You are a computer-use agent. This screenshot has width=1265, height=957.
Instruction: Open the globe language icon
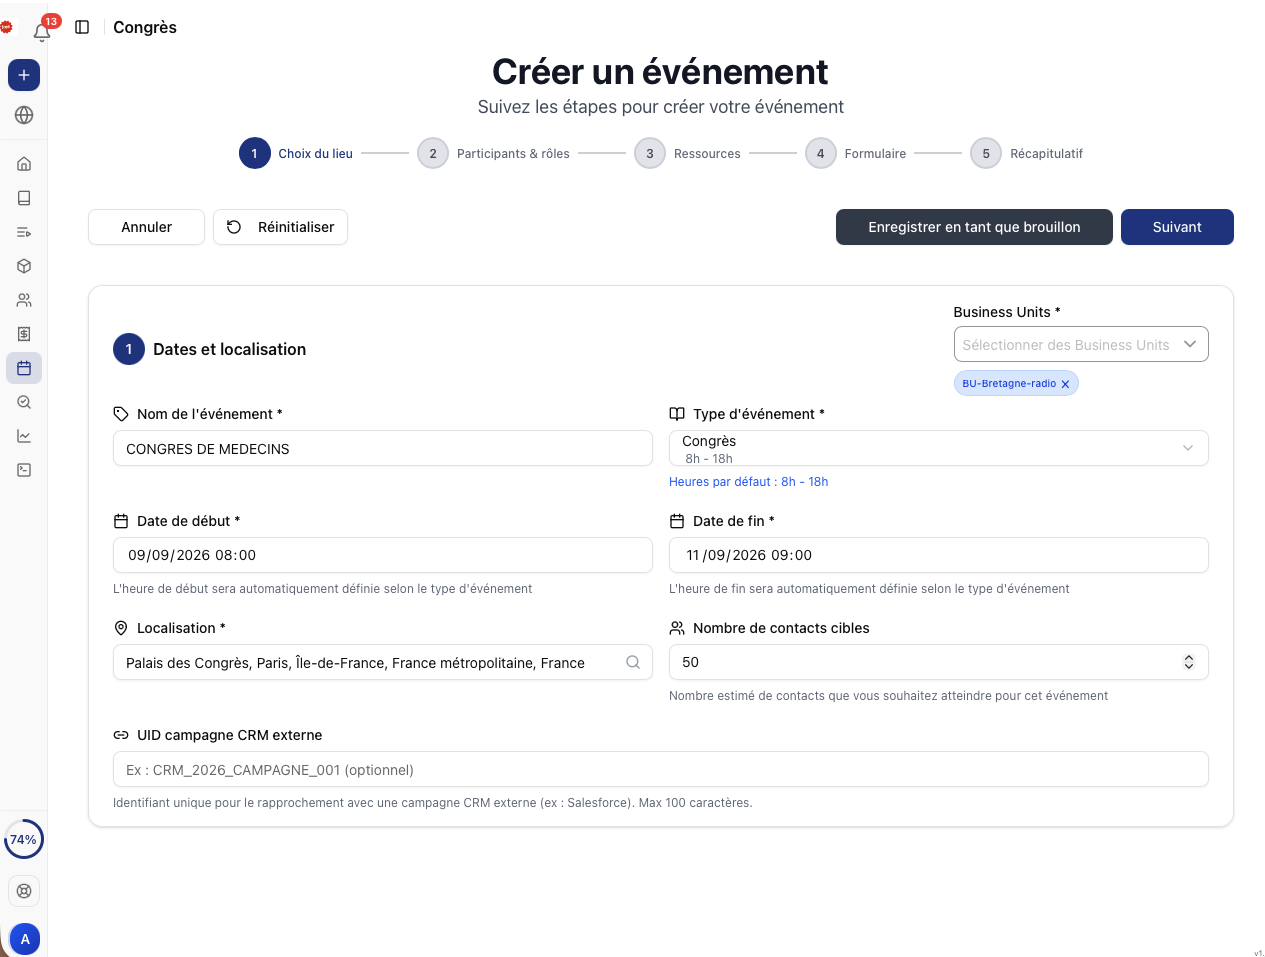24,115
